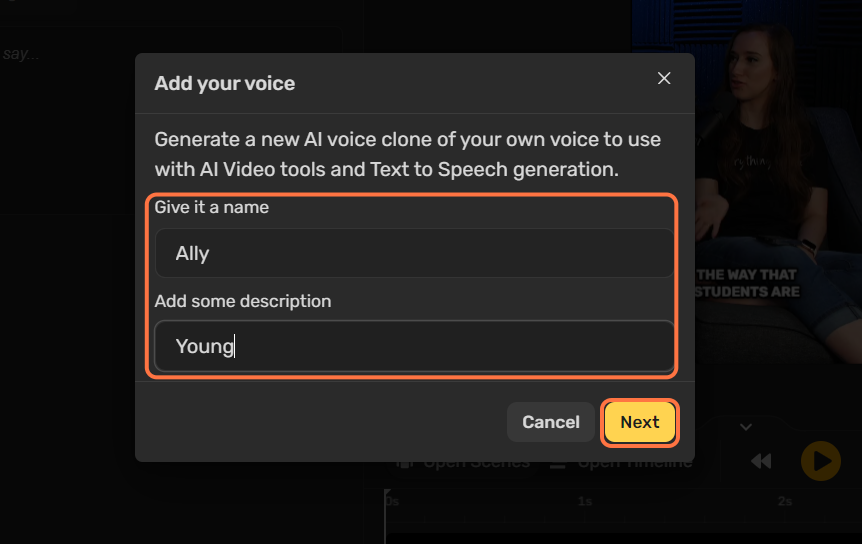Collapse the panel using the chevron above playback controls
The width and height of the screenshot is (862, 544).
coord(745,427)
